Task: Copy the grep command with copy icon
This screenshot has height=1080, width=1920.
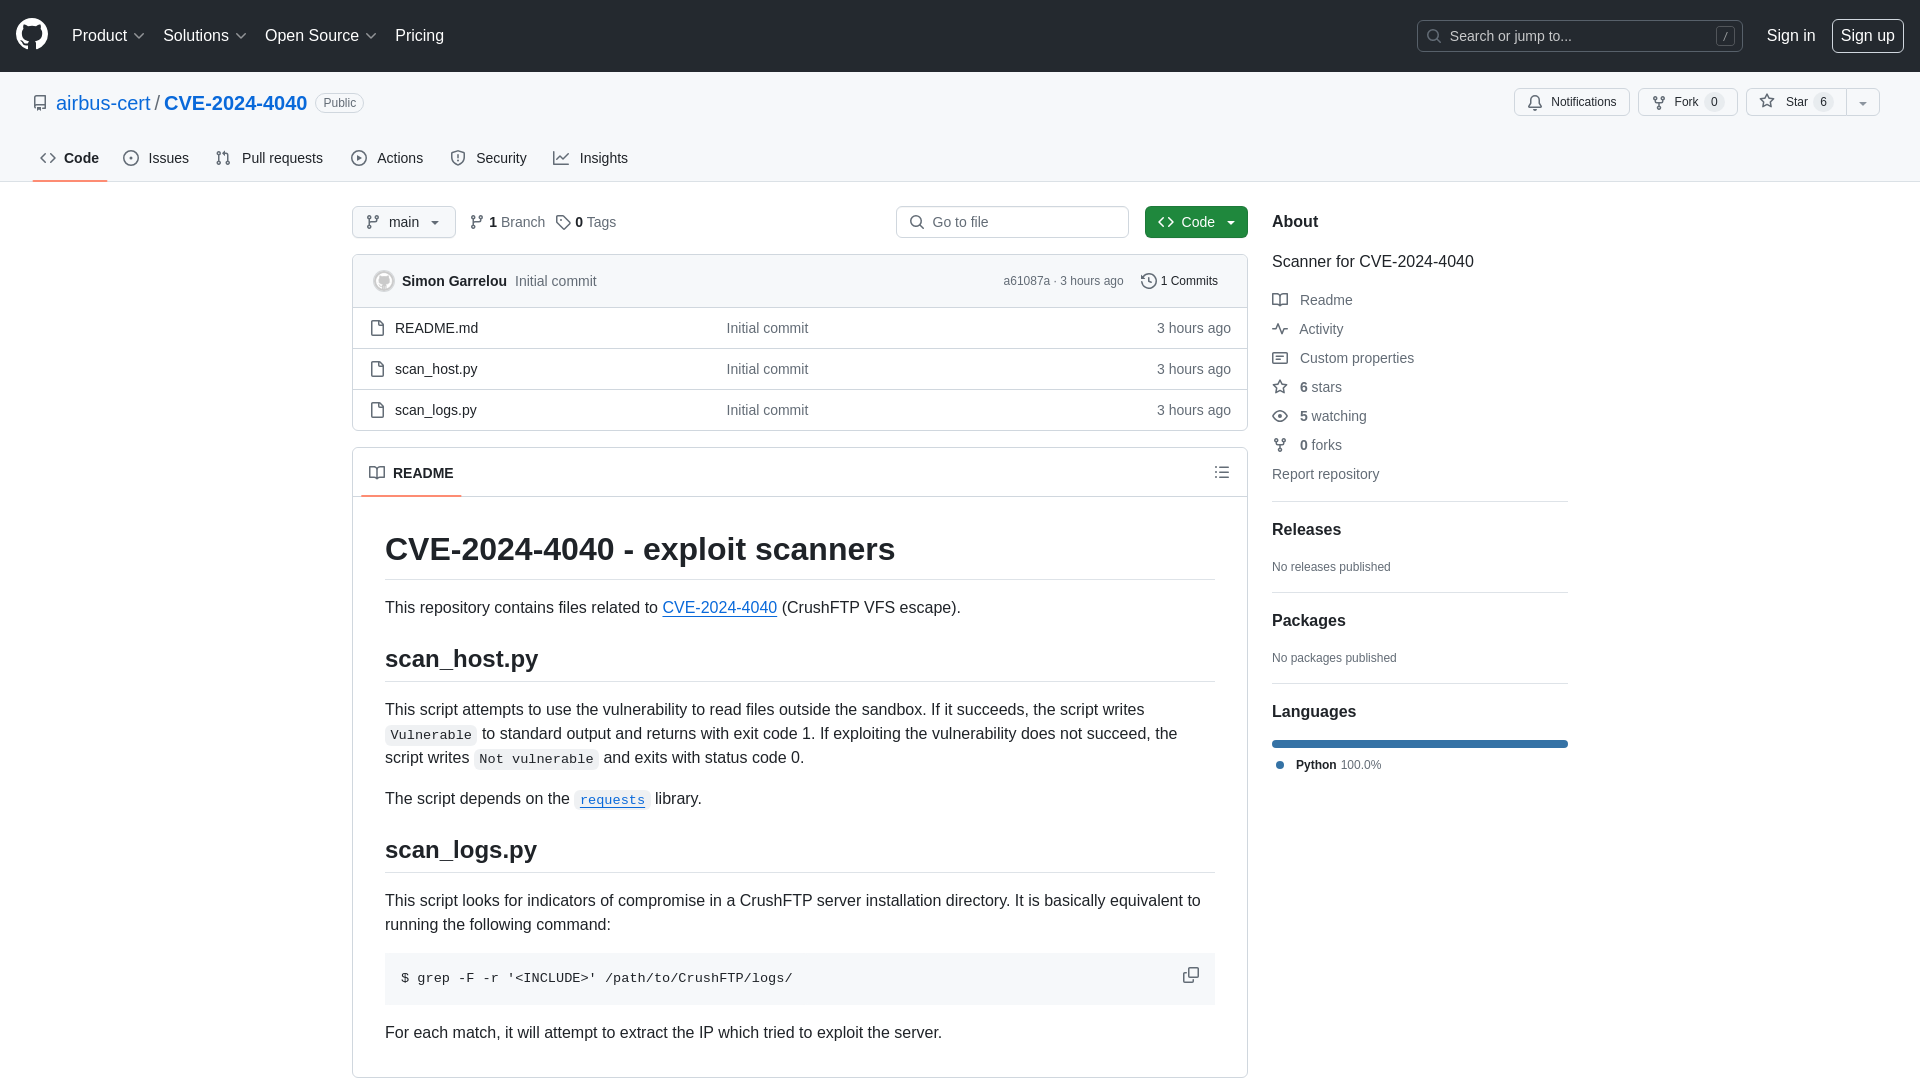Action: click(x=1190, y=975)
